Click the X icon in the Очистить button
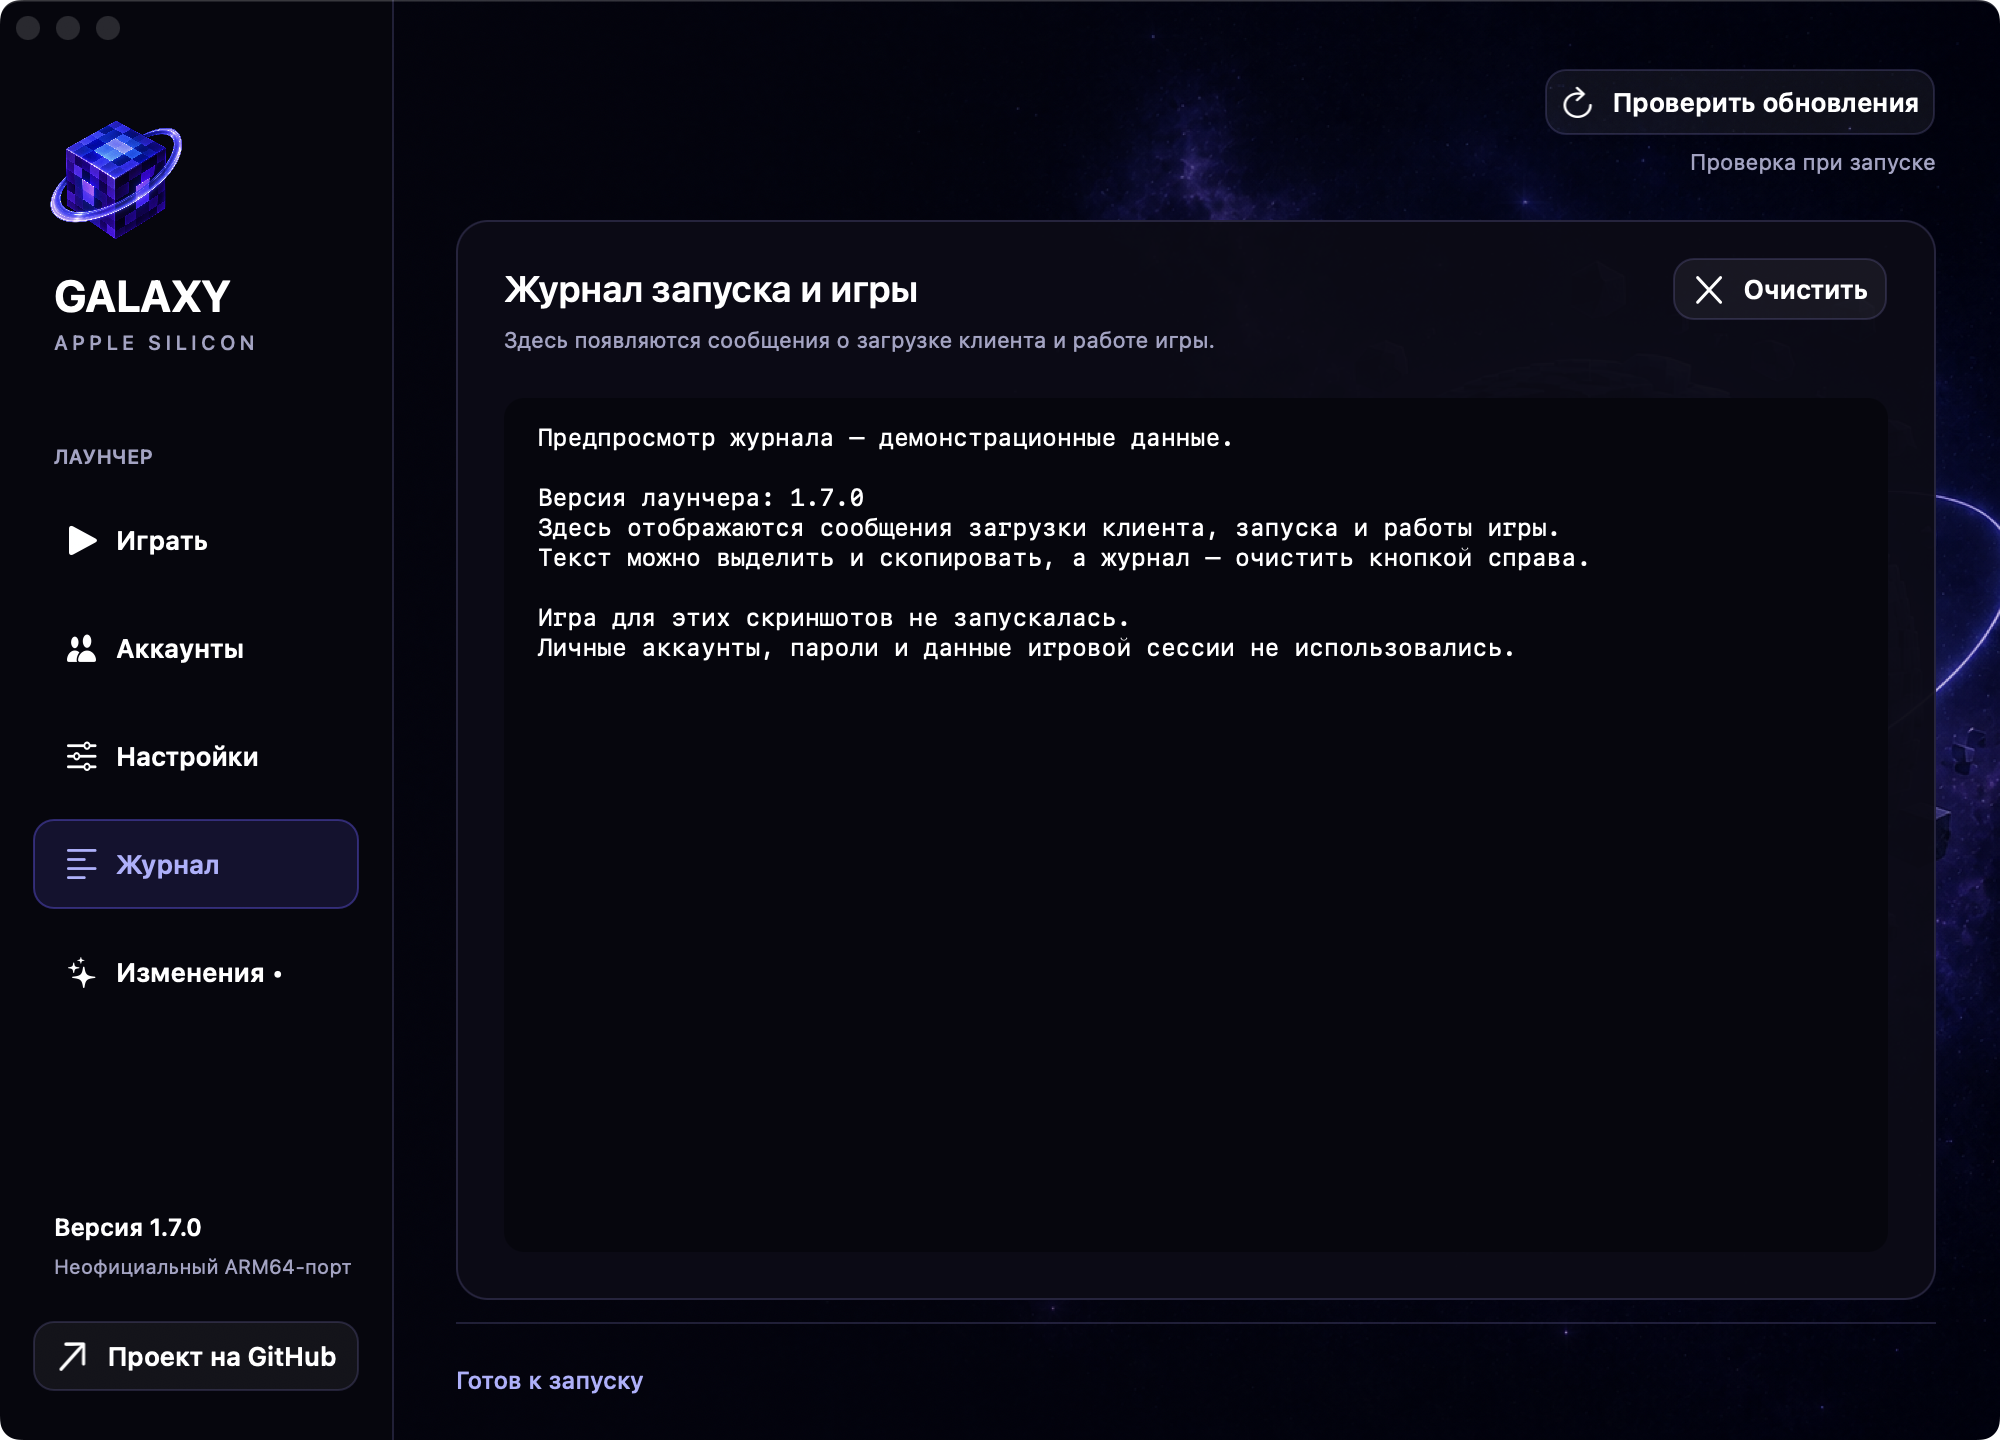This screenshot has height=1440, width=2000. (x=1709, y=290)
